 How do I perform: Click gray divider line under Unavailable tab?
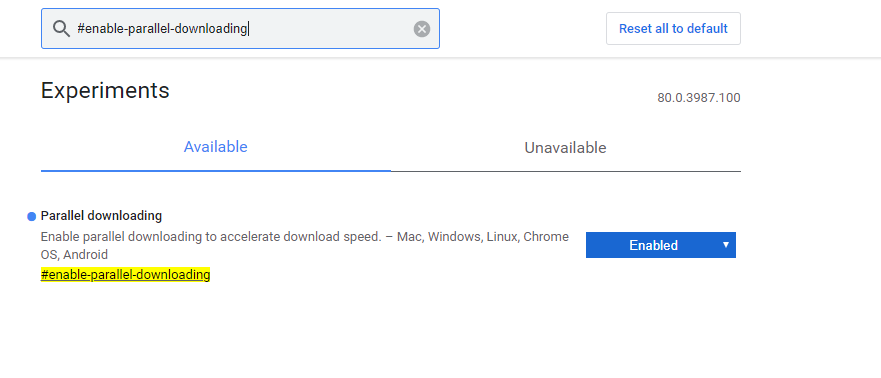pos(566,171)
